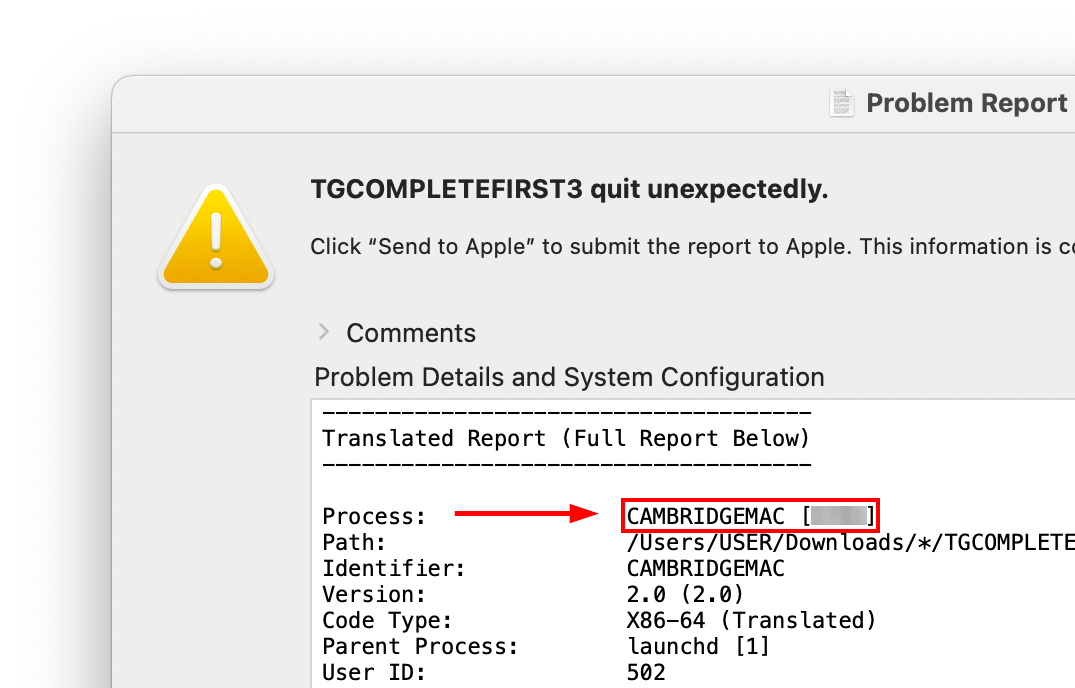
Task: Click the Version value 2.0 (2.0)
Action: (x=686, y=594)
